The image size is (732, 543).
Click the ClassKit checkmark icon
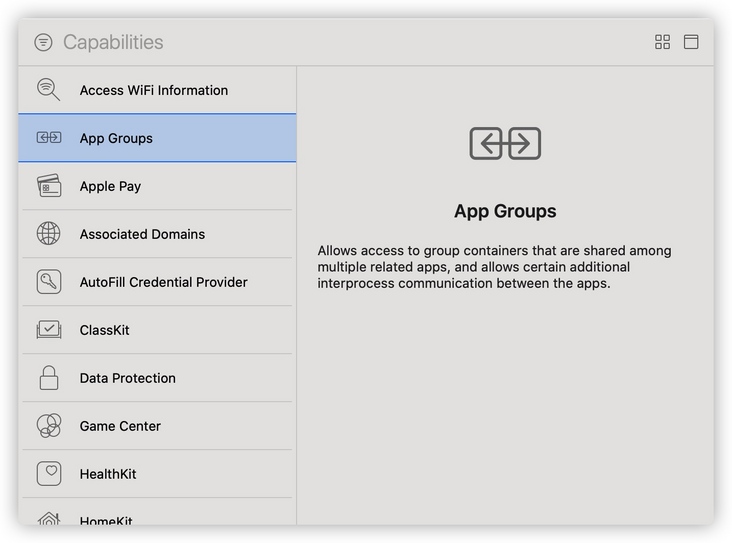49,330
